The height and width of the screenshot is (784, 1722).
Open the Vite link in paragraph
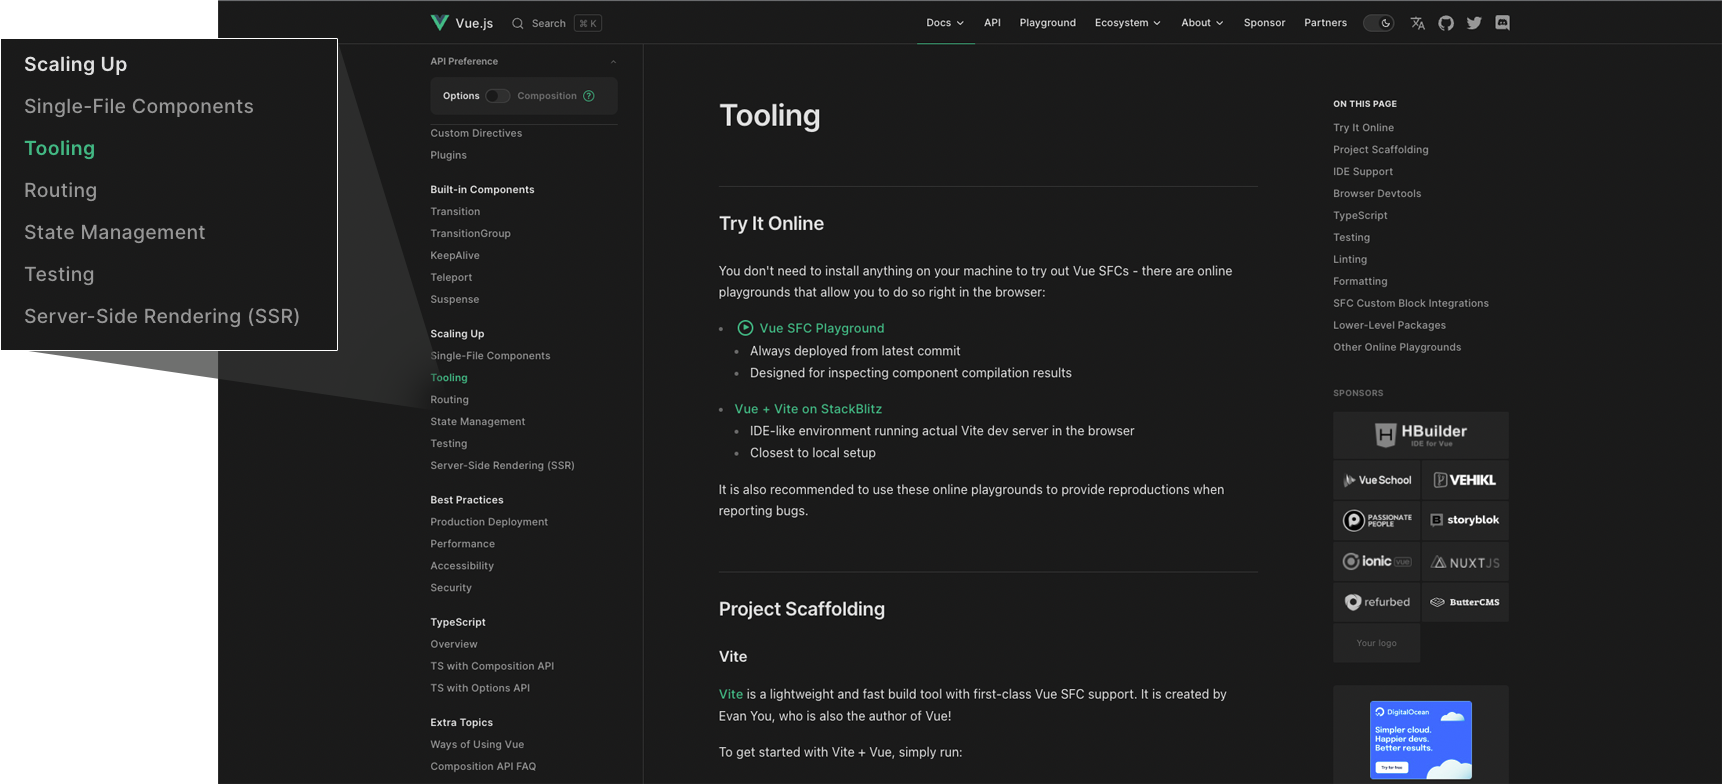point(731,694)
